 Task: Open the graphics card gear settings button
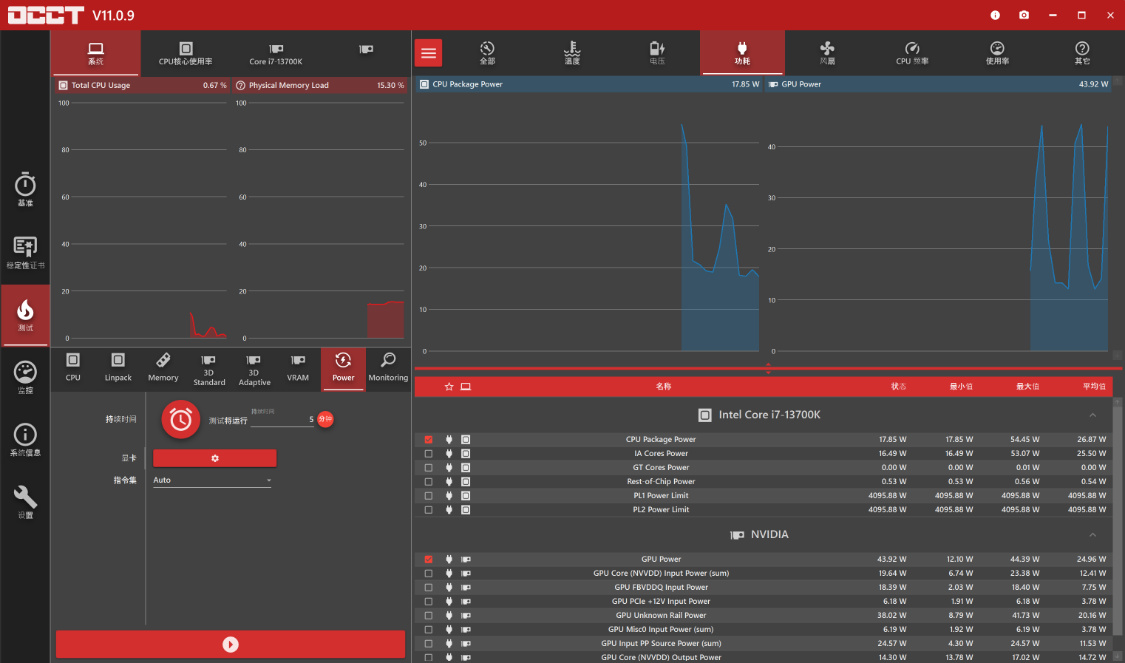point(215,458)
